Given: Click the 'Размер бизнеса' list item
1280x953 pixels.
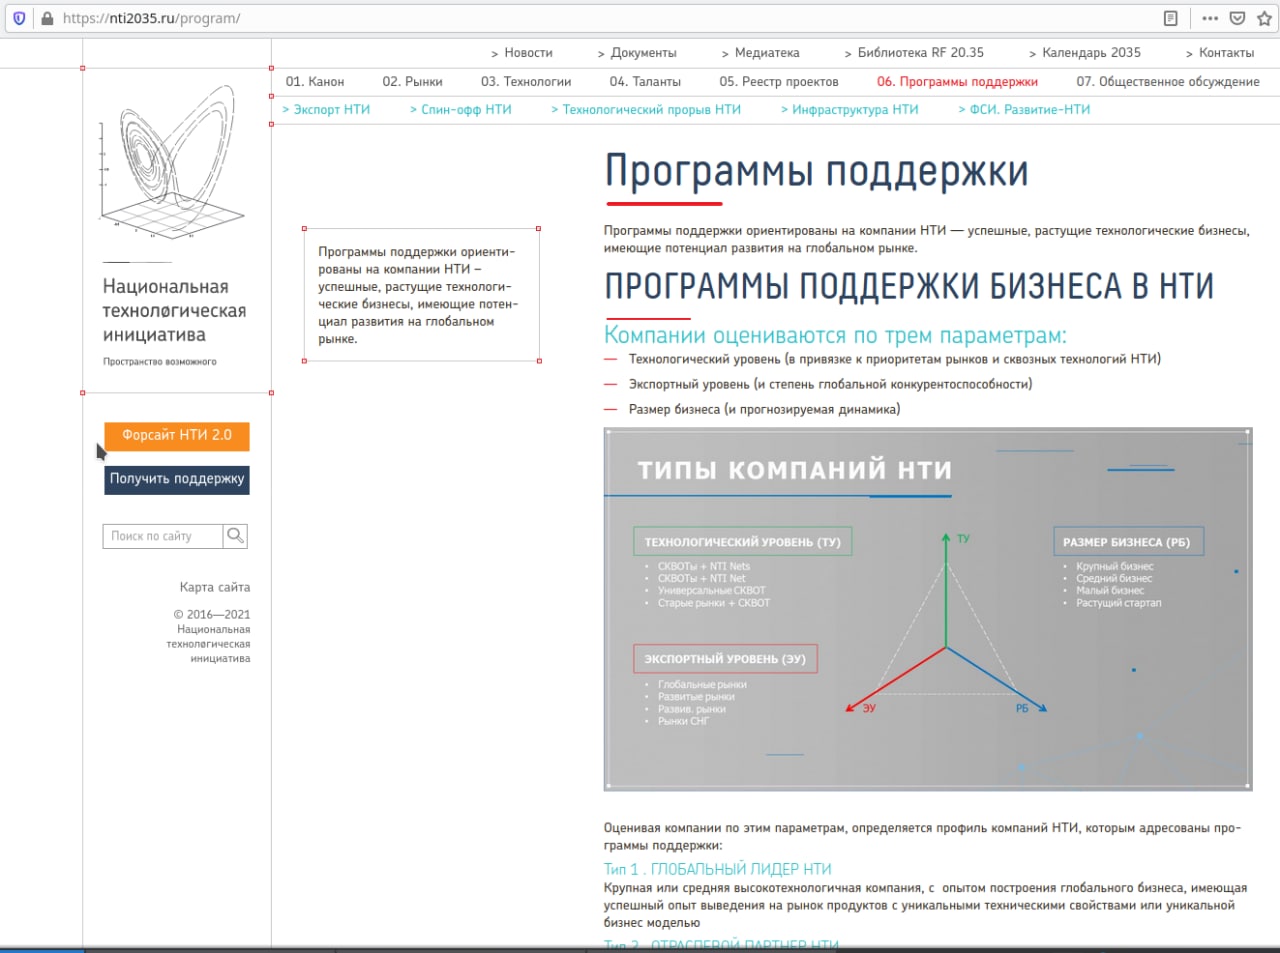Looking at the screenshot, I should click(764, 409).
